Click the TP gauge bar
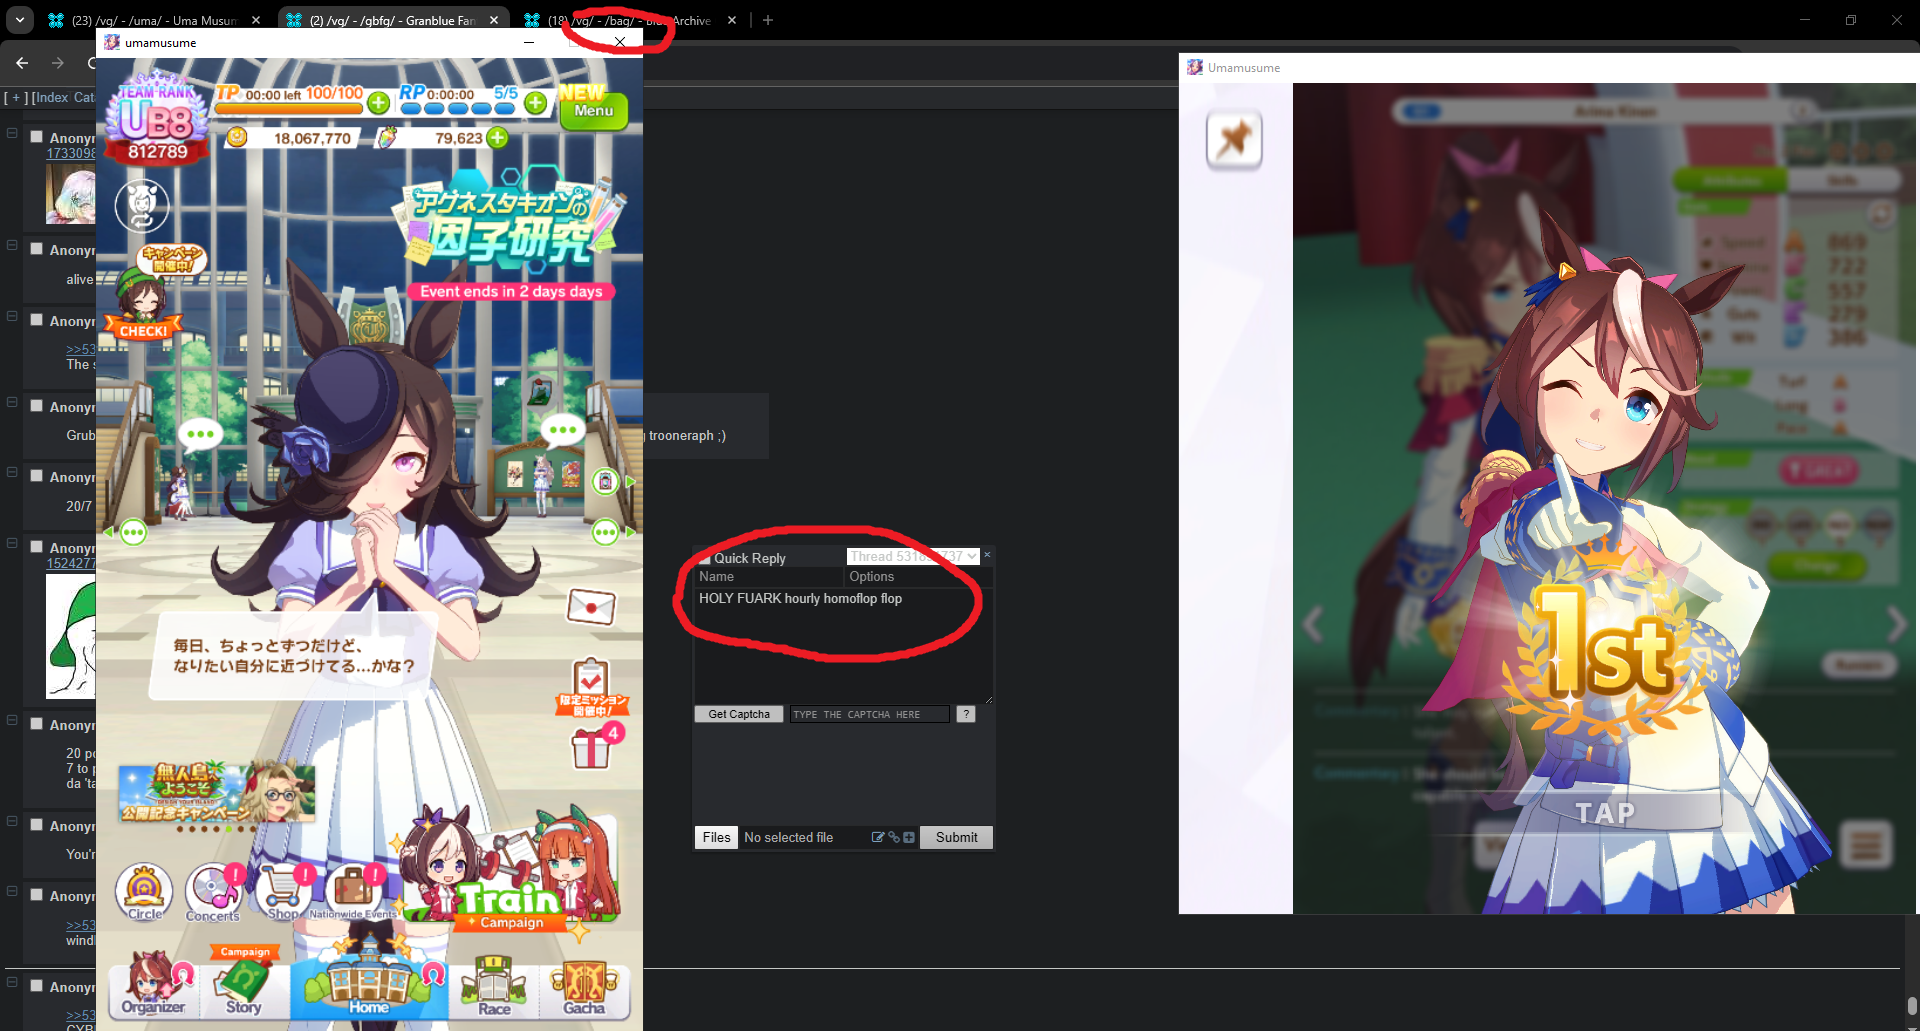 pyautogui.click(x=289, y=109)
